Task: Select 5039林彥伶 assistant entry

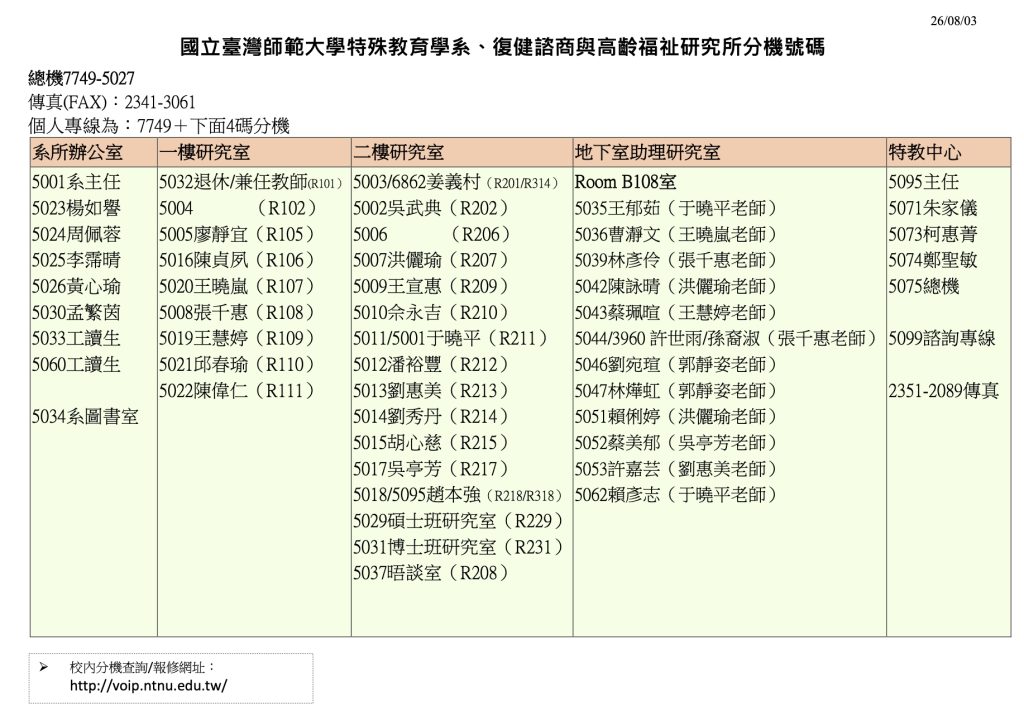Action: click(677, 261)
